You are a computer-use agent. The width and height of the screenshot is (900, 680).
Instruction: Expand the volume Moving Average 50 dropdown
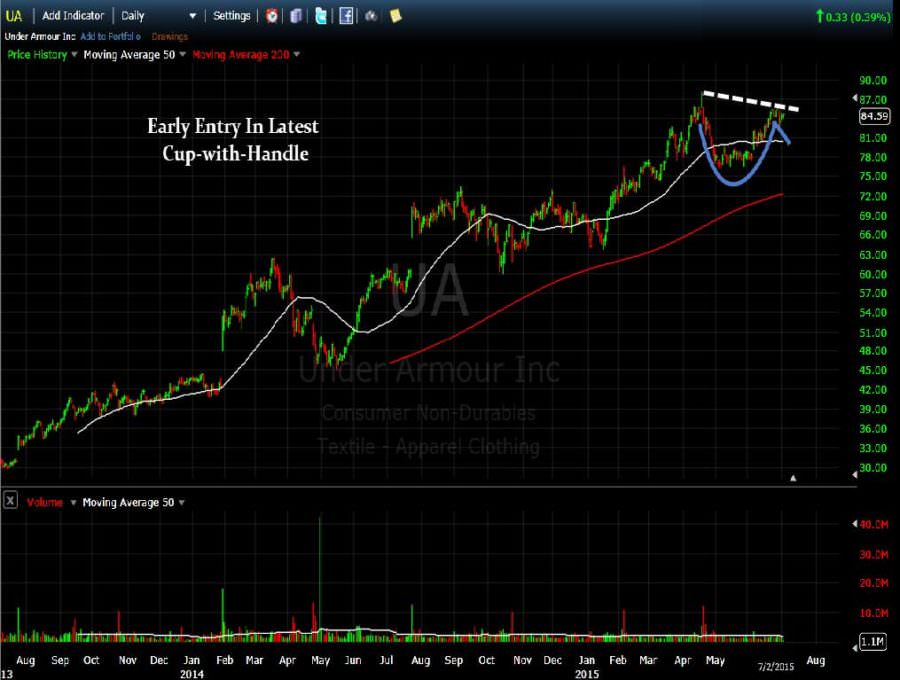[x=181, y=503]
